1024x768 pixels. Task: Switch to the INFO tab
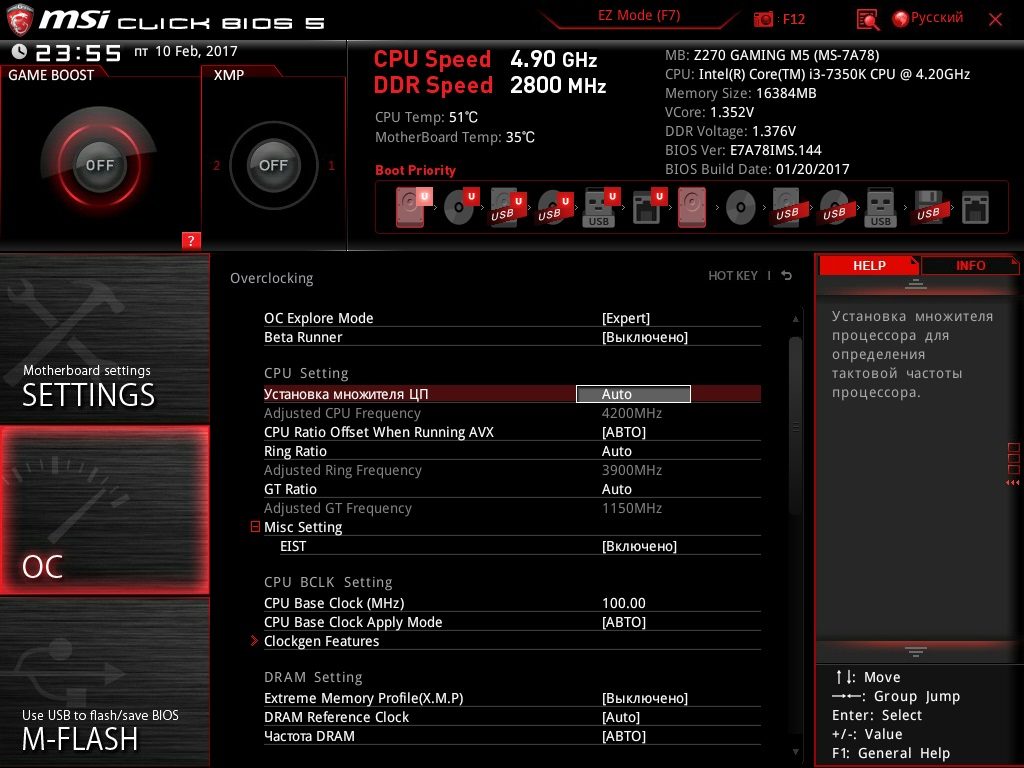click(970, 265)
